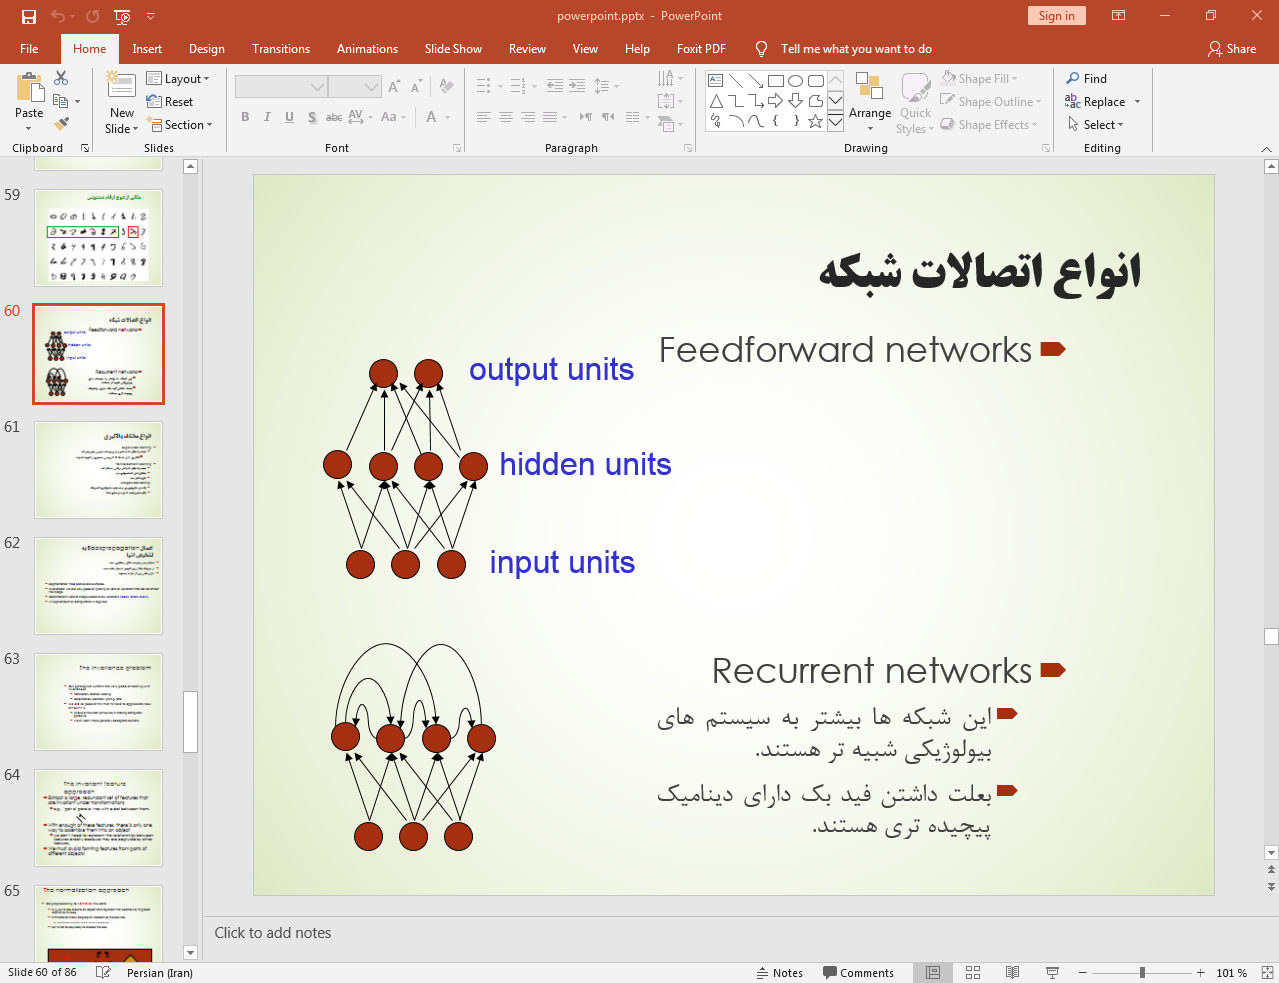Align text left in Paragraph group
This screenshot has height=983, width=1279.
[x=483, y=117]
